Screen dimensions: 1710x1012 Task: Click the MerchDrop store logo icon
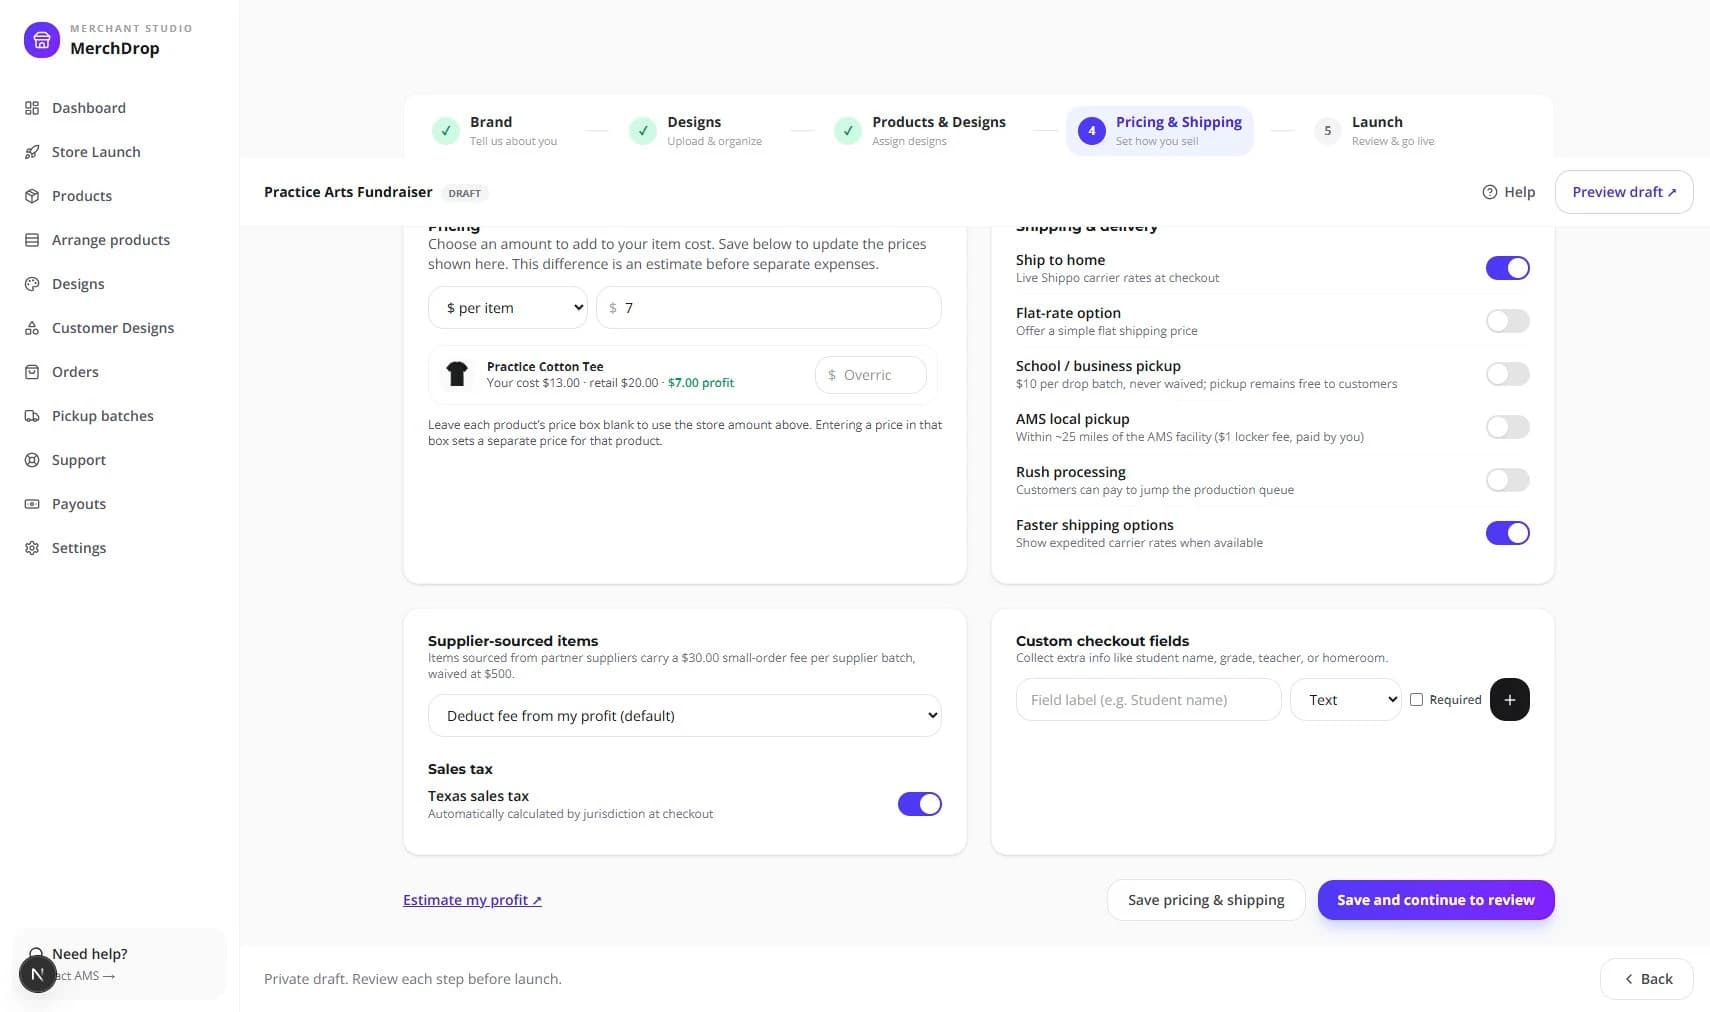pos(41,40)
